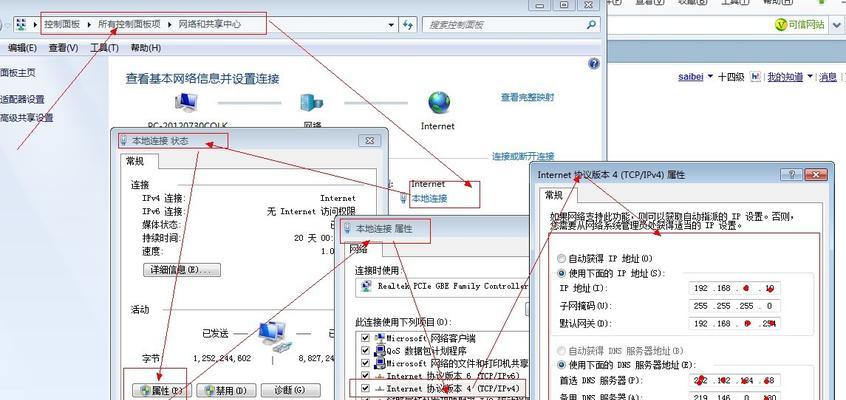The height and width of the screenshot is (400, 846).
Task: Click the 'hi' icon next to 十四级
Action: (x=755, y=77)
